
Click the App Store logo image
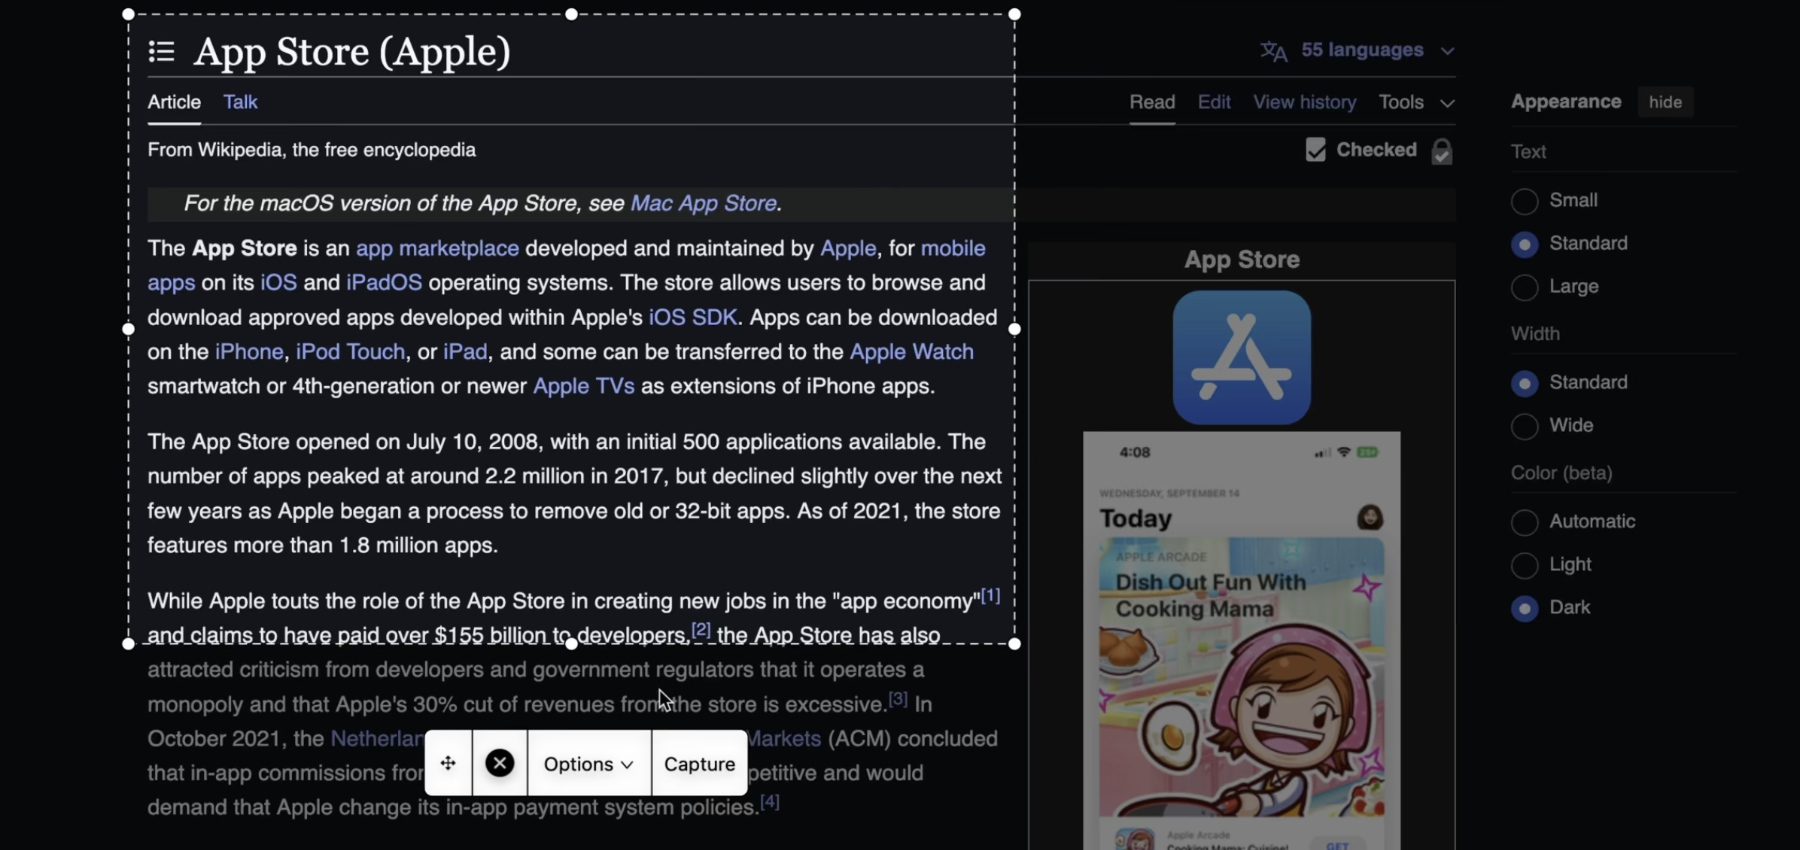tap(1242, 357)
